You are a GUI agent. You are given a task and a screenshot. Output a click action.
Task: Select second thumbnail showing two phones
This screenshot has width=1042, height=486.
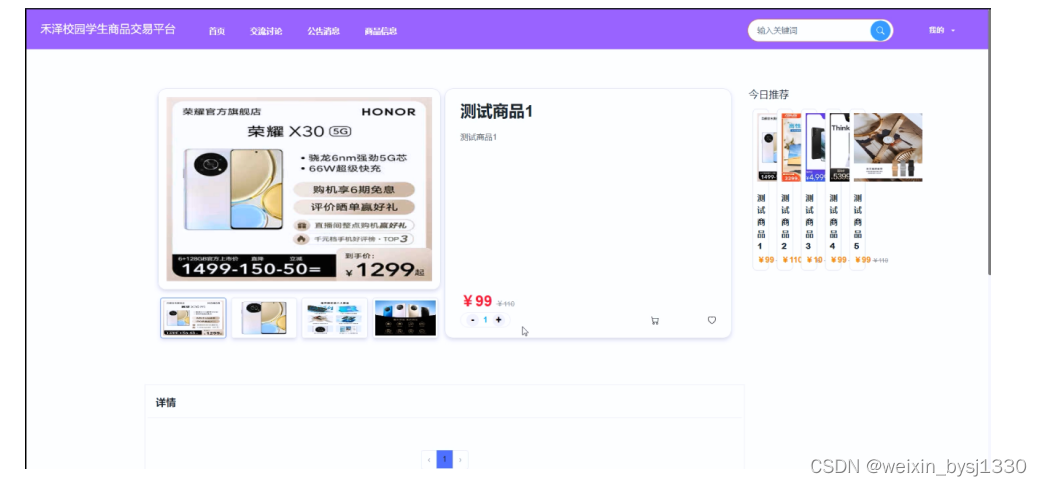264,318
